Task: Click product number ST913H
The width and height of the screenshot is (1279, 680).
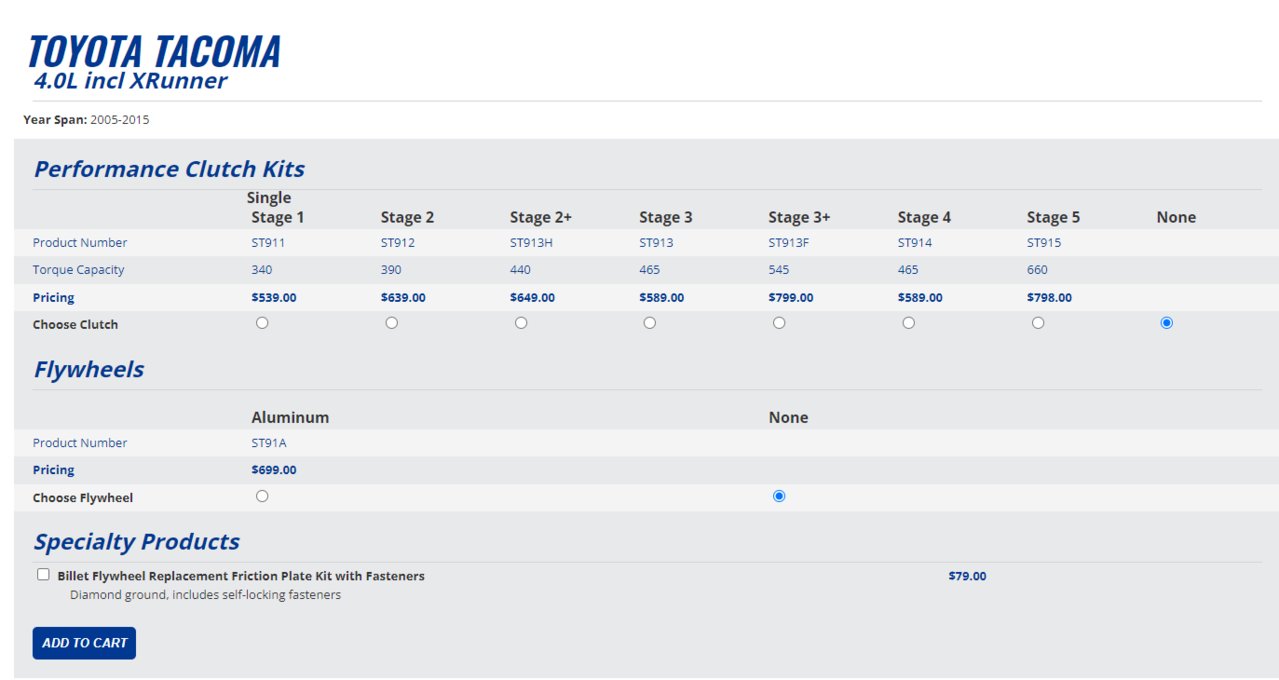Action: point(531,243)
